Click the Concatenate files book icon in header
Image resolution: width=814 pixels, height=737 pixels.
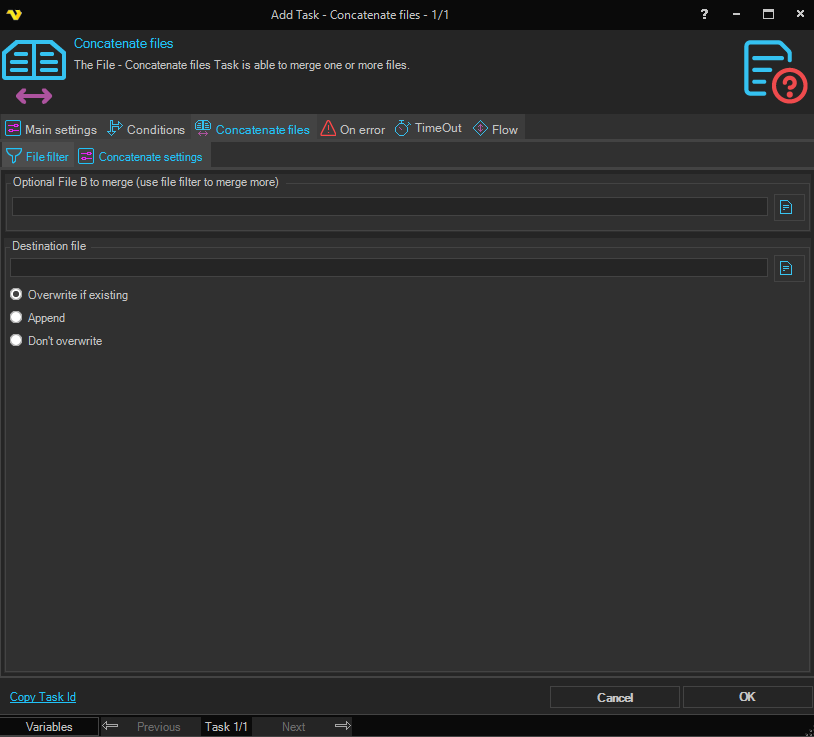[x=34, y=61]
